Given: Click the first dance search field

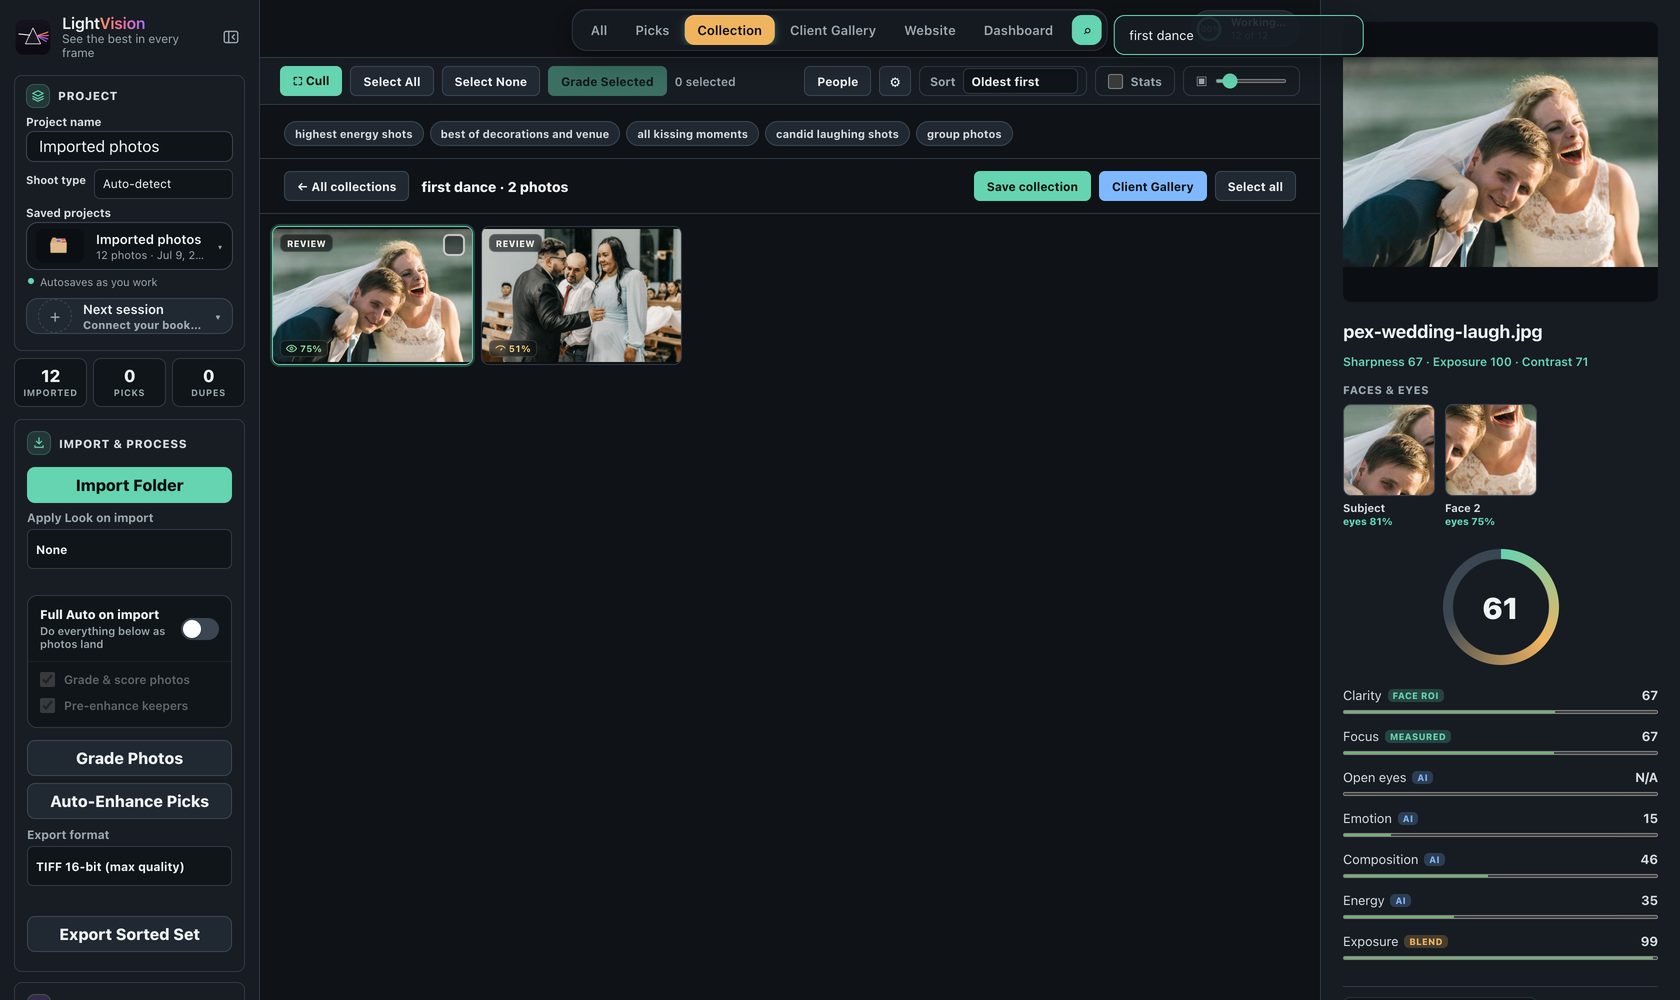Looking at the screenshot, I should pos(1238,35).
